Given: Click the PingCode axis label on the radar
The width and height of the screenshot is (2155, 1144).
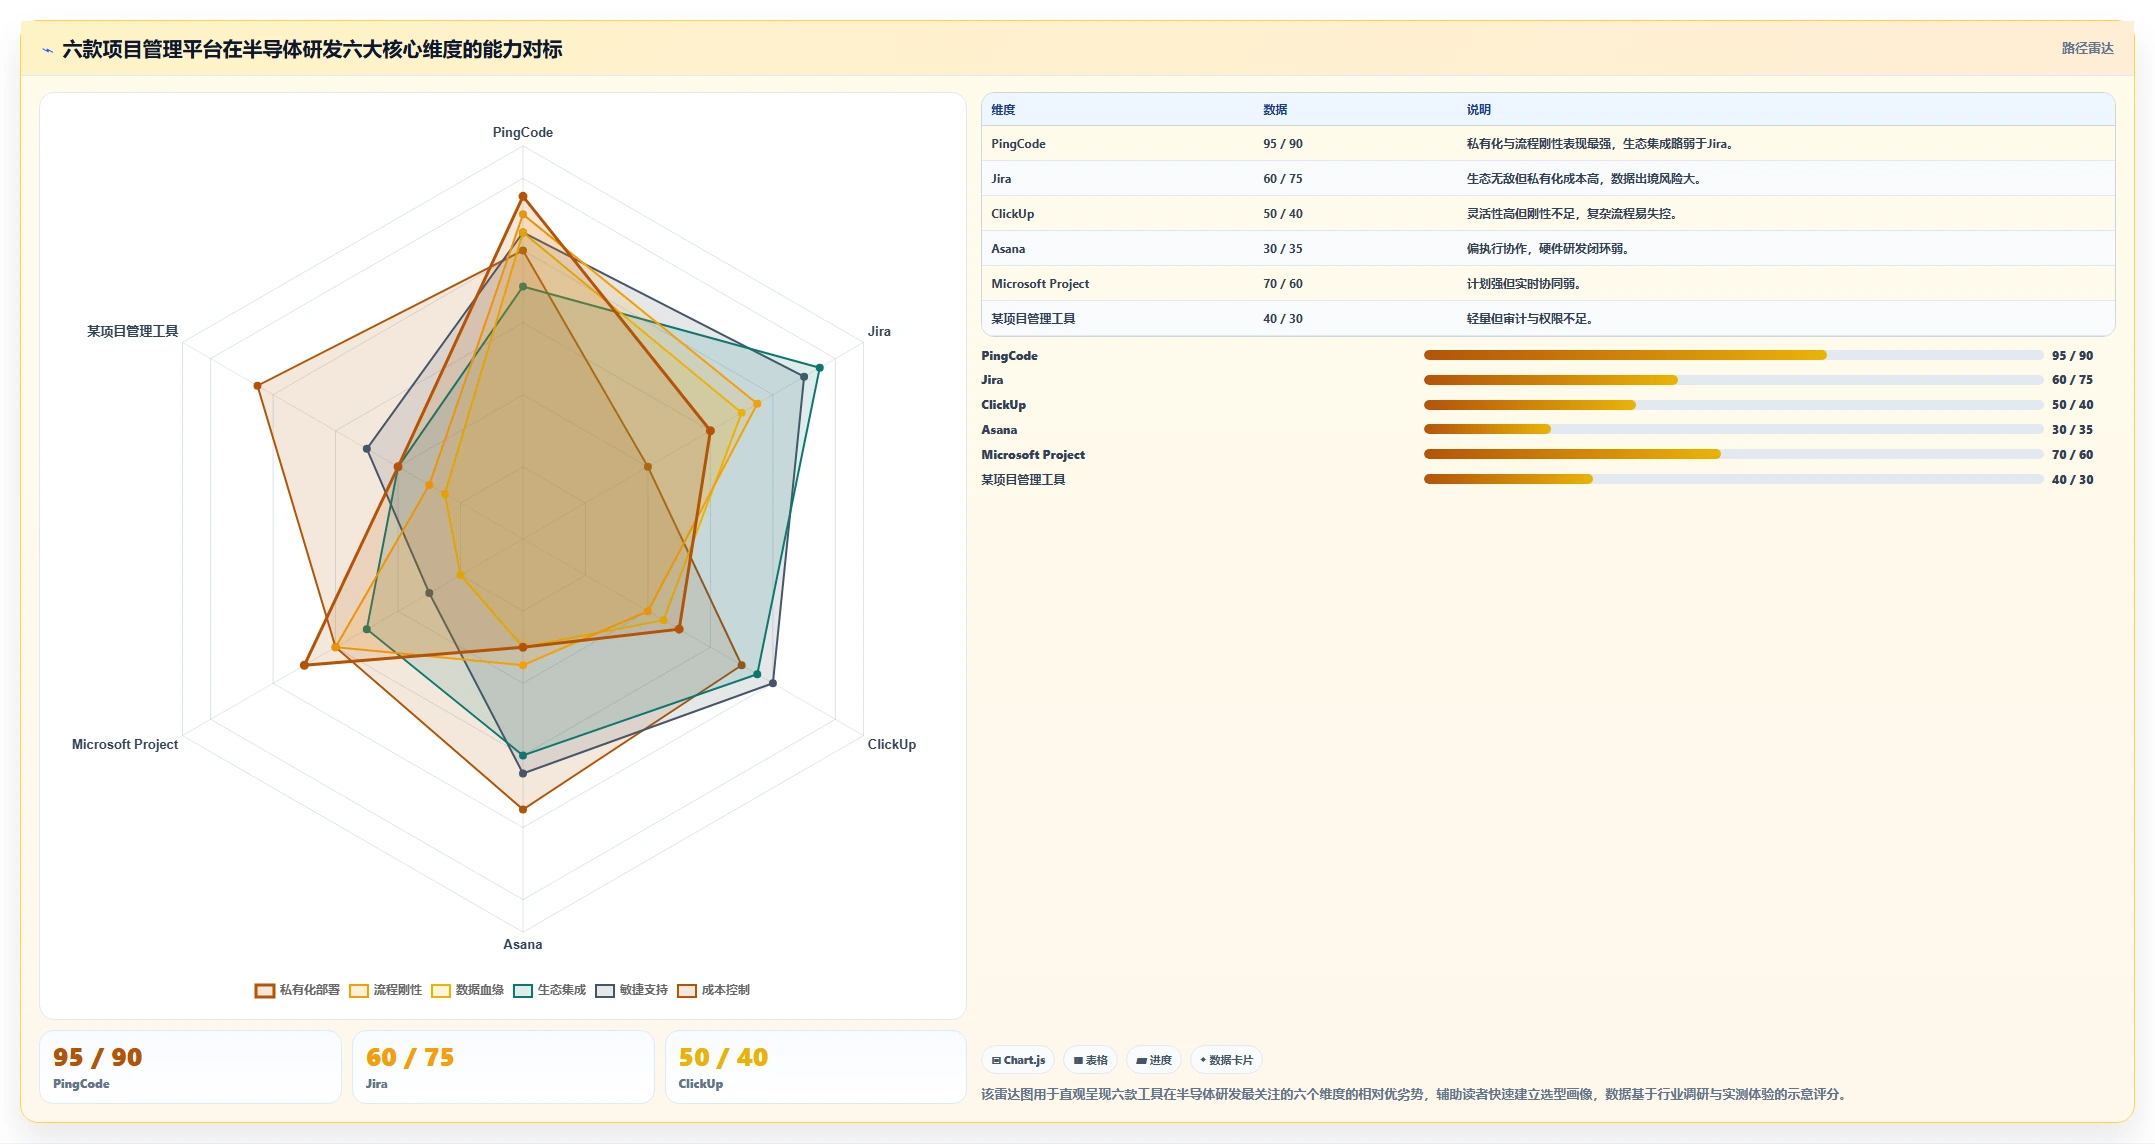Looking at the screenshot, I should [522, 132].
